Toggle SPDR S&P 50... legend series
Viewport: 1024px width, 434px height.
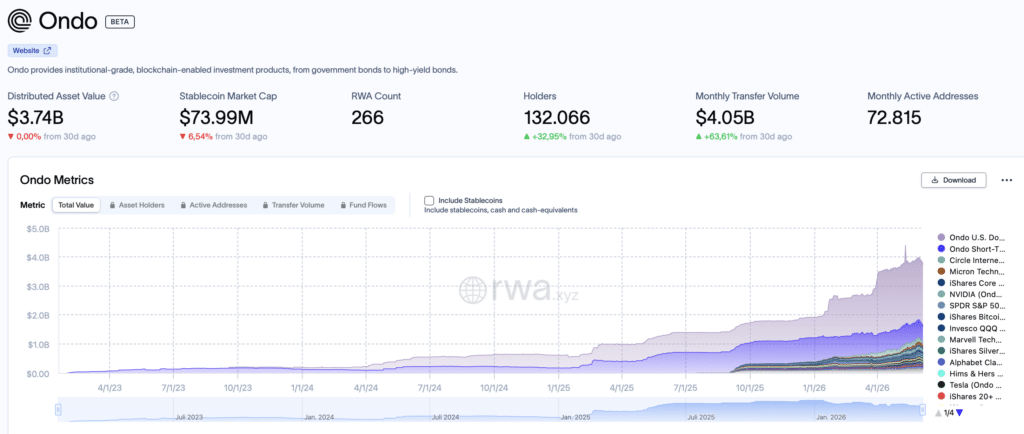(x=972, y=305)
